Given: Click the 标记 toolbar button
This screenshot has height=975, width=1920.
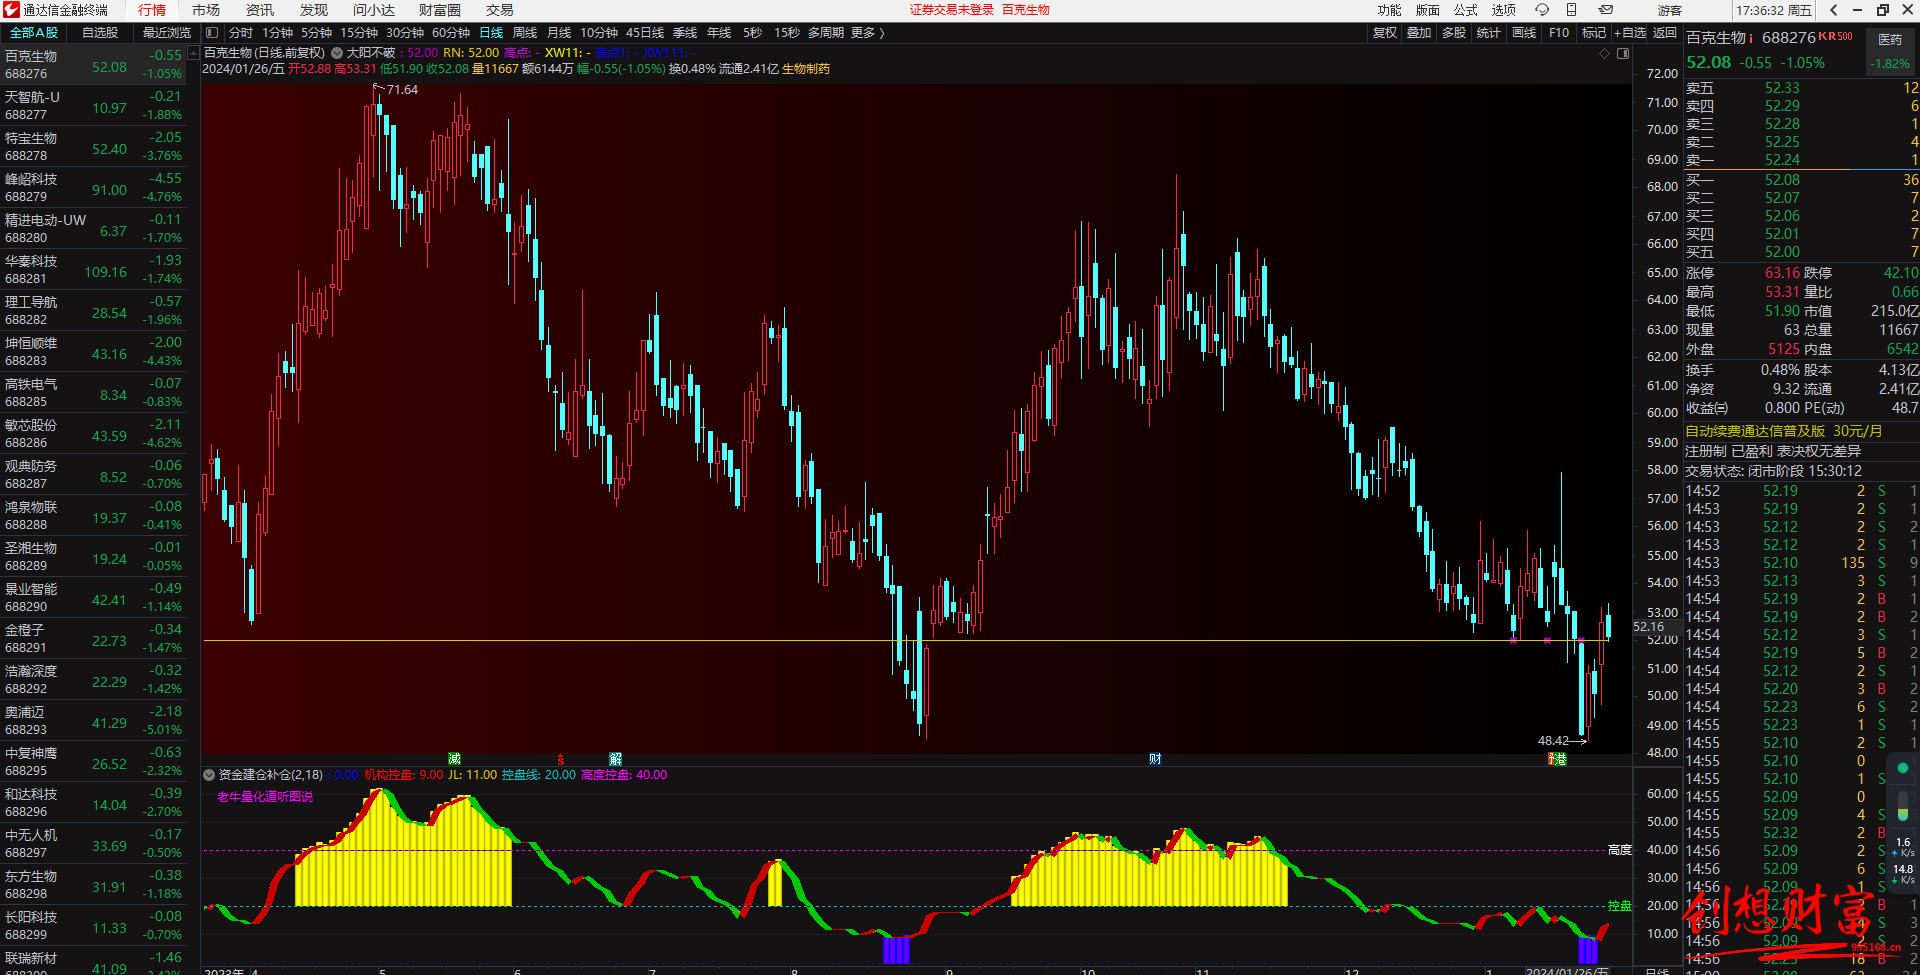Looking at the screenshot, I should [x=1594, y=33].
